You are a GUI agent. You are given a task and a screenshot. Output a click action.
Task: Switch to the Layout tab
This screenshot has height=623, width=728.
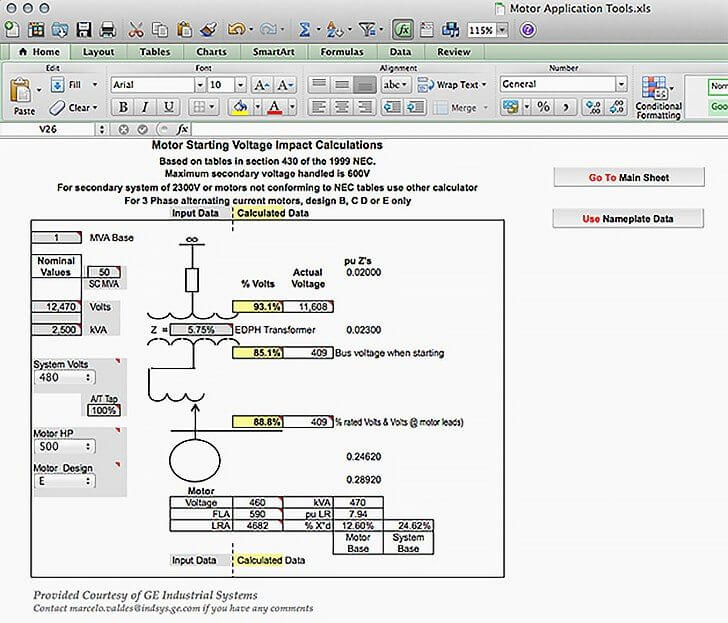[x=98, y=52]
